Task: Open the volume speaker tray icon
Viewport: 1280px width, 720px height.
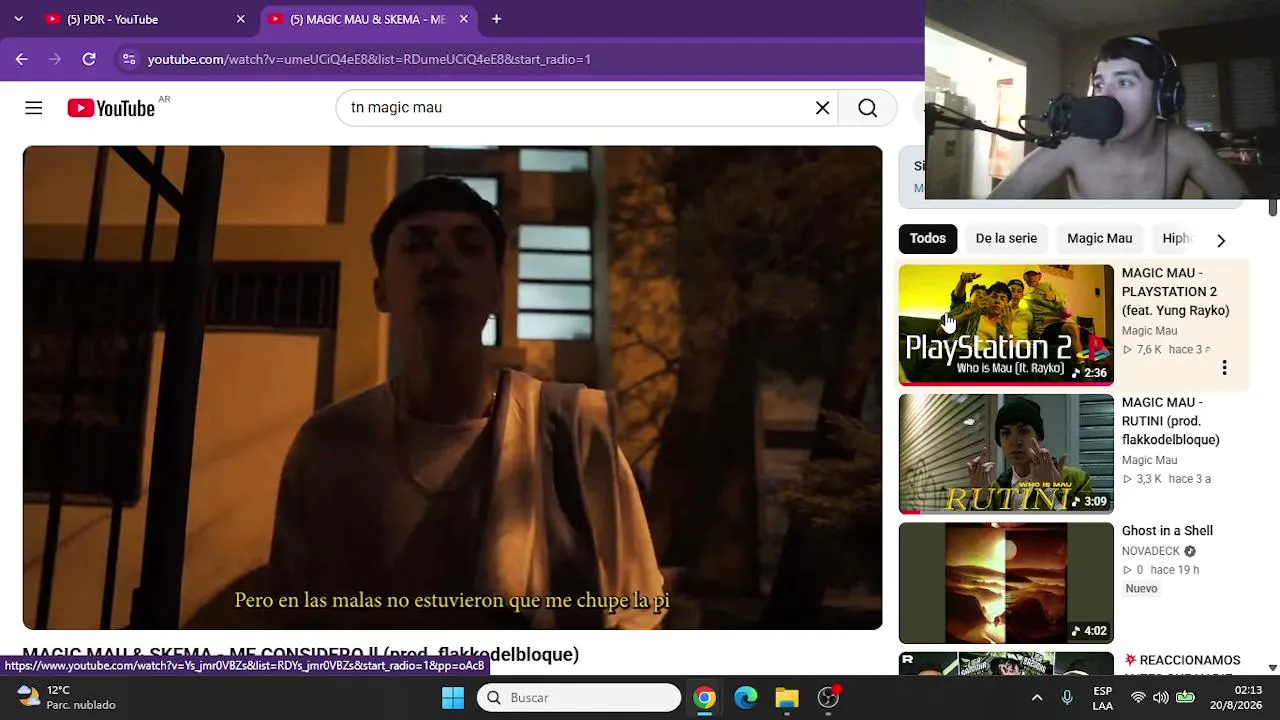Action: pyautogui.click(x=1161, y=697)
